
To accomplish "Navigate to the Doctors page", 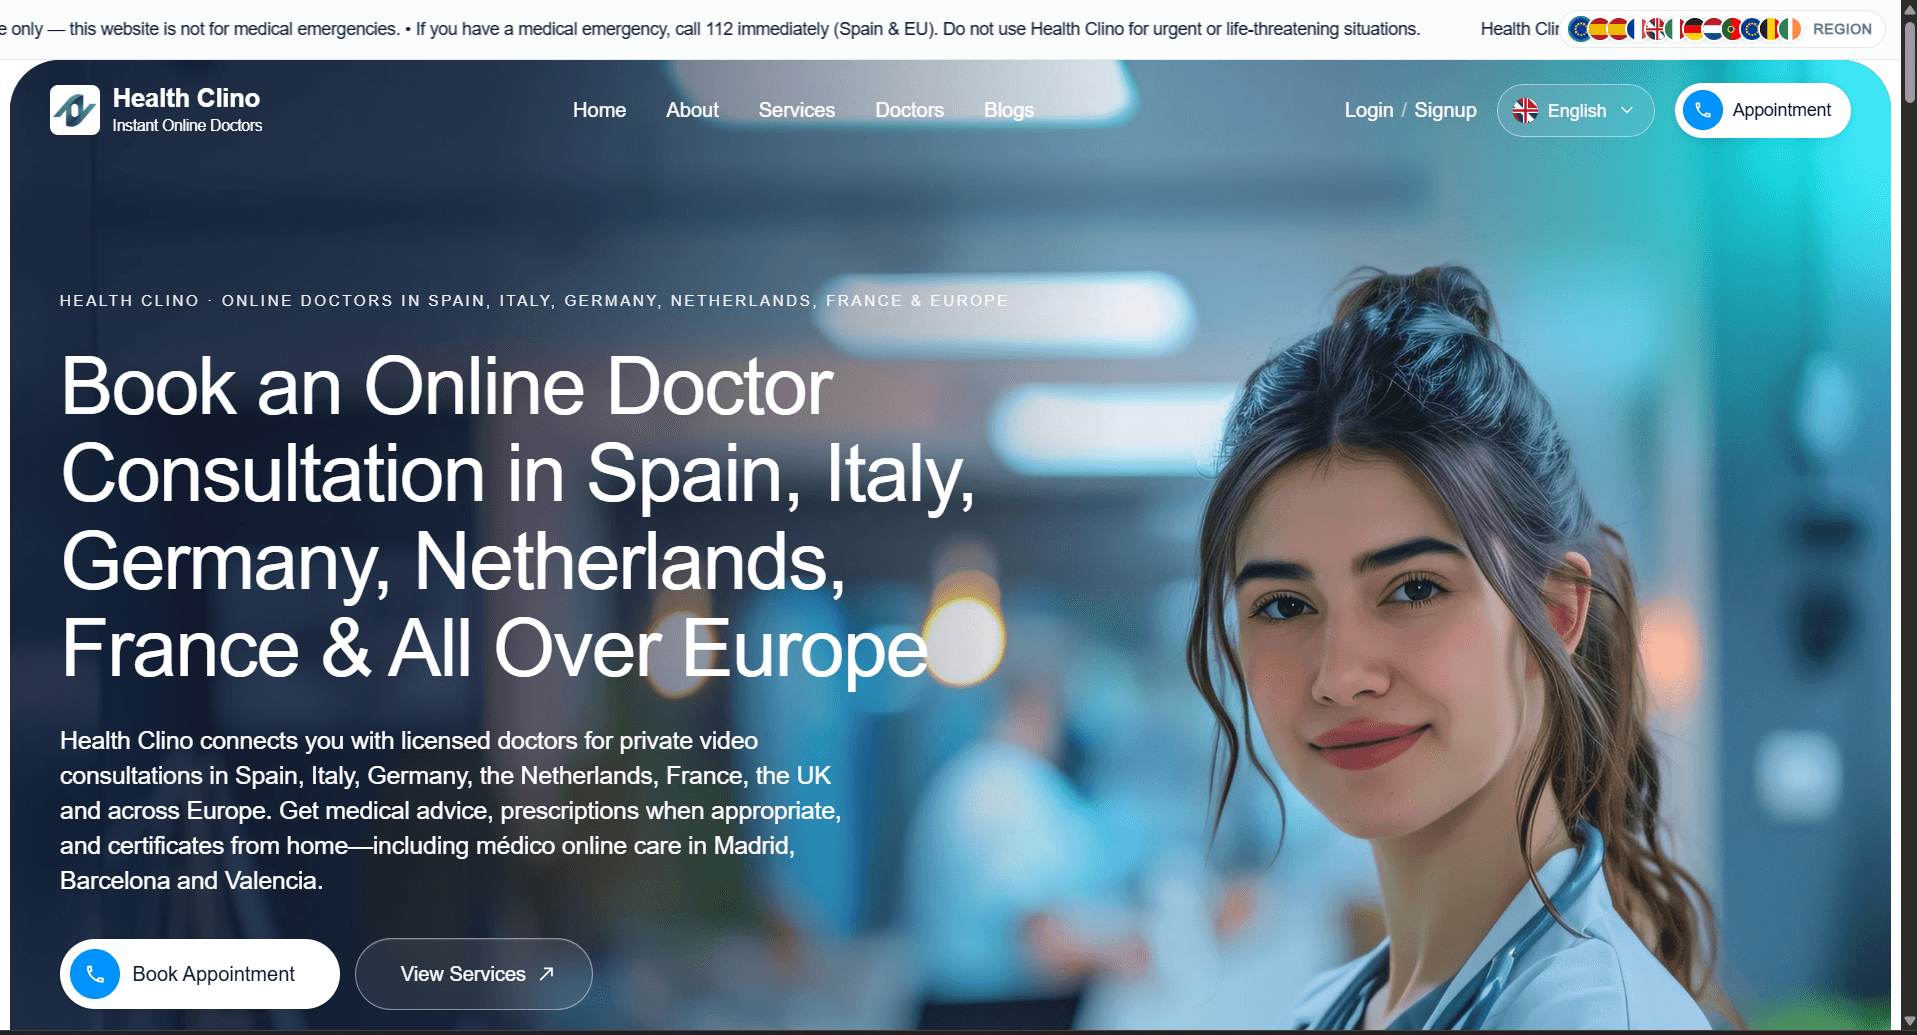I will (x=909, y=110).
